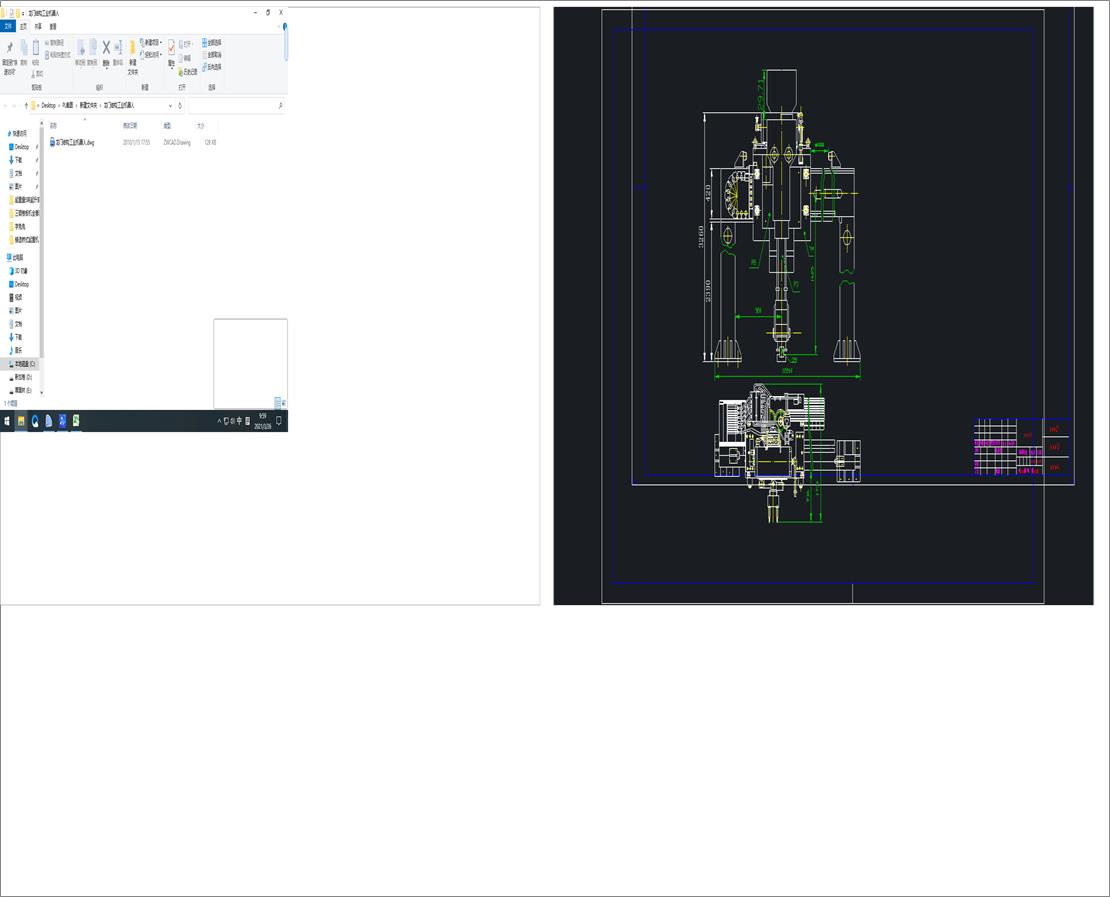Click the Paste shortcut ribbon item

click(57, 55)
